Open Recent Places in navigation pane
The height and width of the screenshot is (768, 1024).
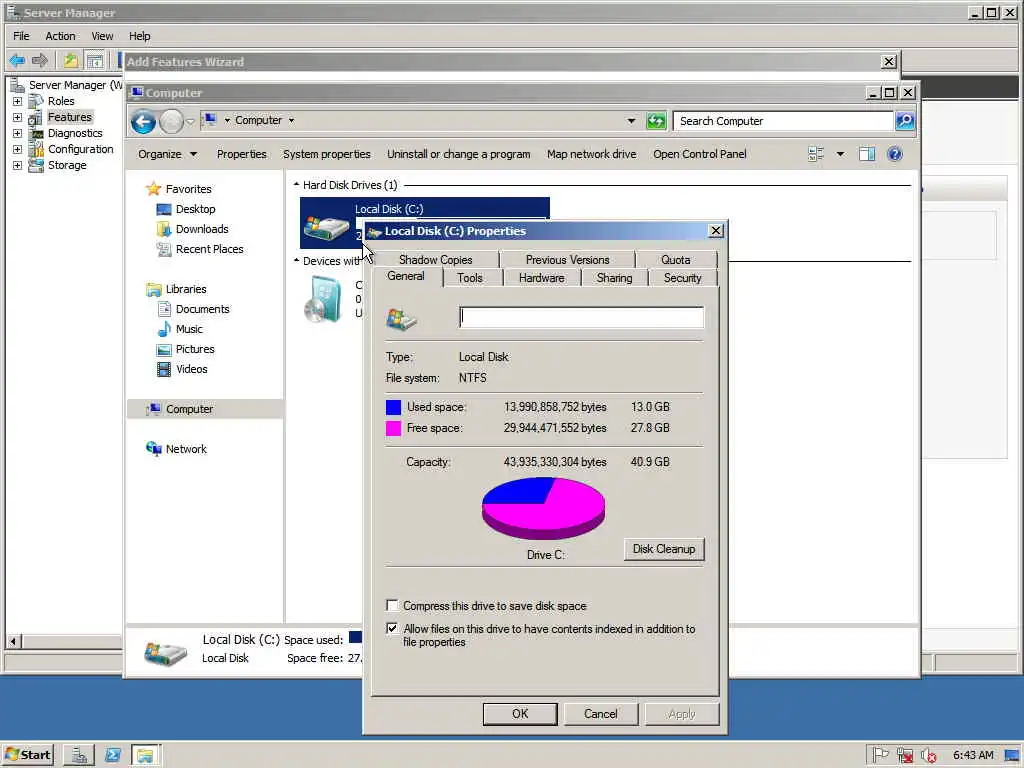coord(209,249)
